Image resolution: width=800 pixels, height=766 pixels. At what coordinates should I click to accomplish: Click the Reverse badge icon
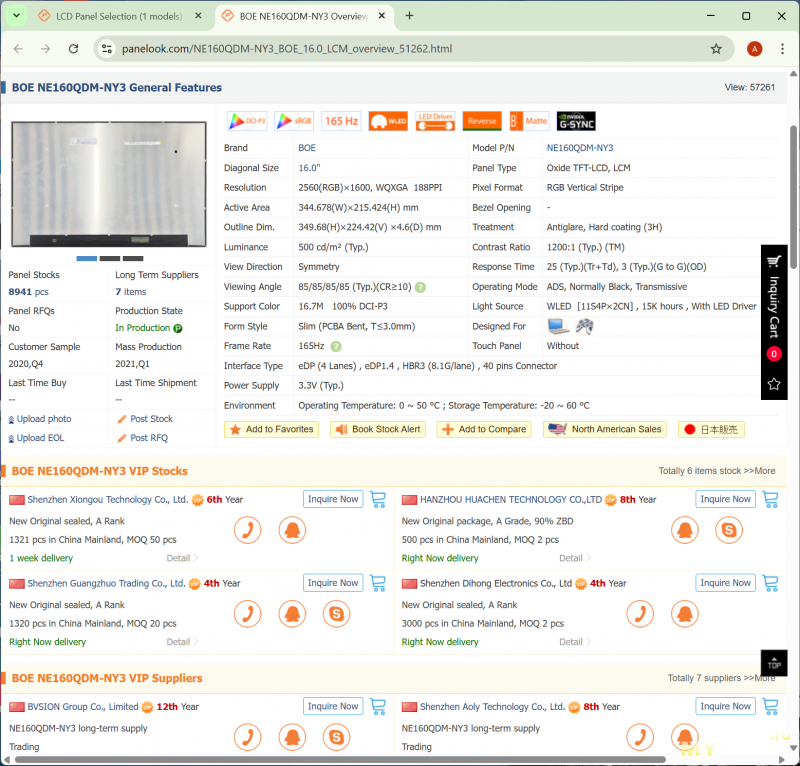[x=482, y=121]
